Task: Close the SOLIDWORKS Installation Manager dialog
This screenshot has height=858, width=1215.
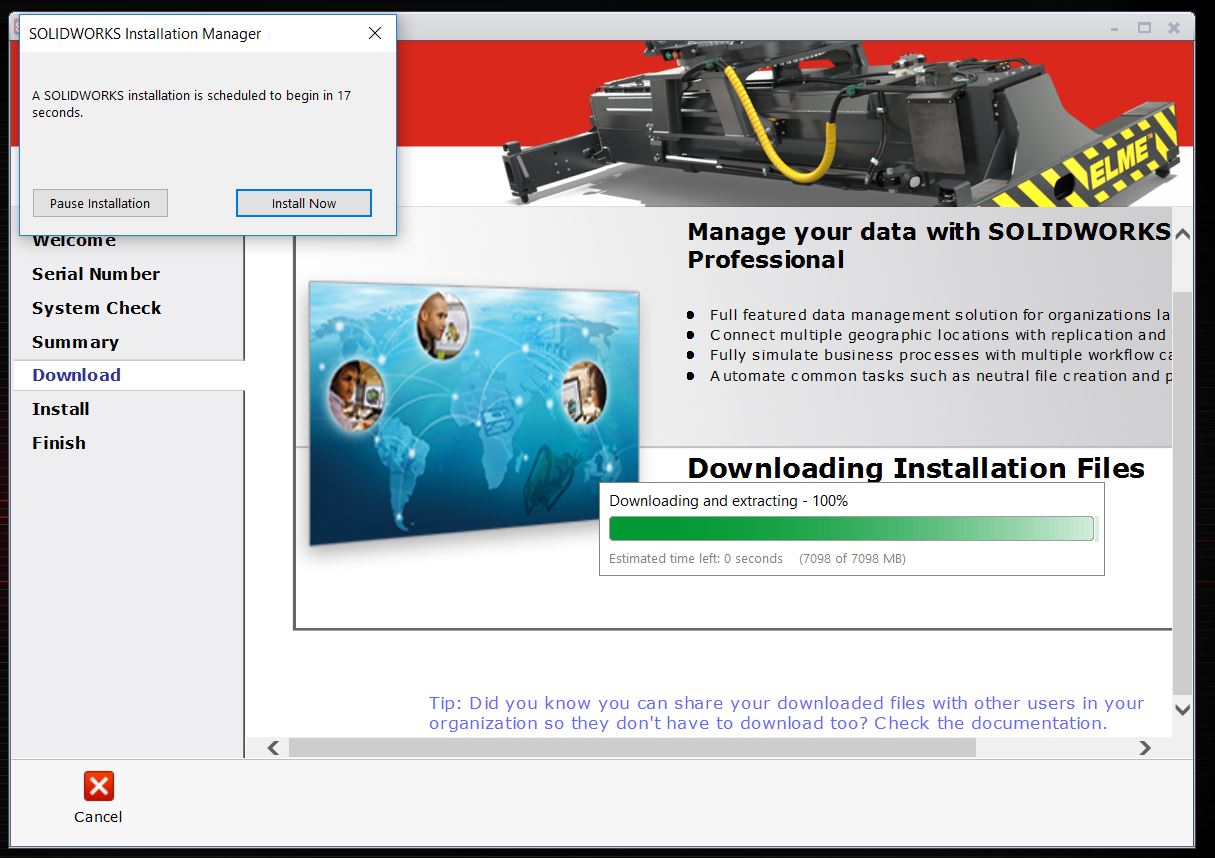Action: click(375, 33)
